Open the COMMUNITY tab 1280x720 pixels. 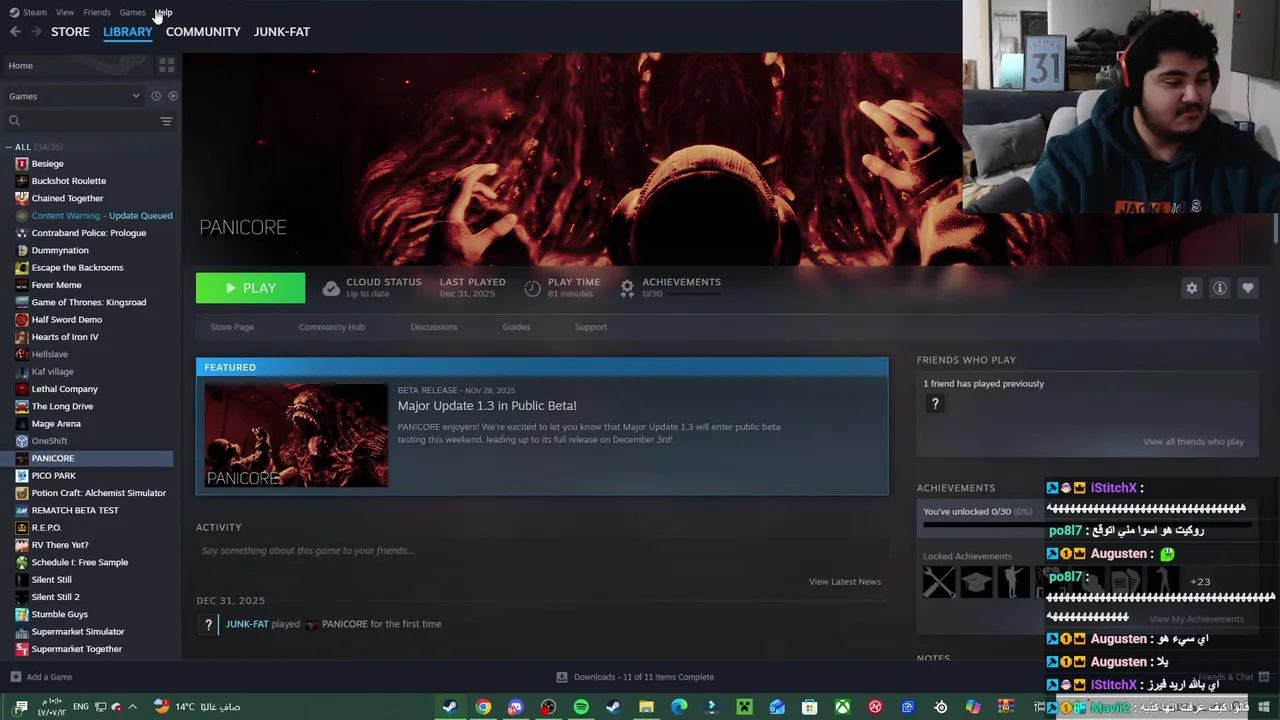point(203,32)
